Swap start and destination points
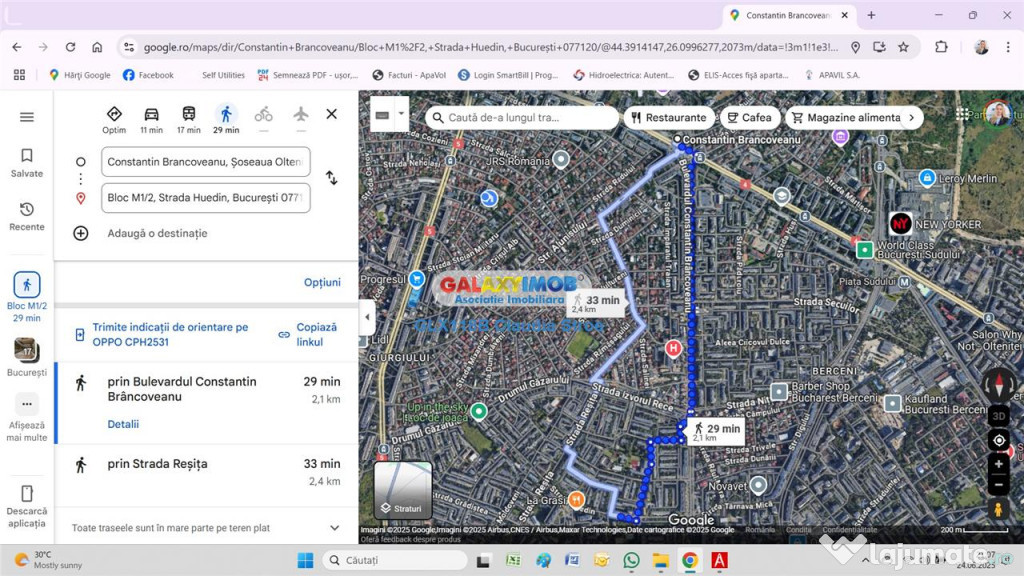Viewport: 1024px width, 576px height. point(331,178)
